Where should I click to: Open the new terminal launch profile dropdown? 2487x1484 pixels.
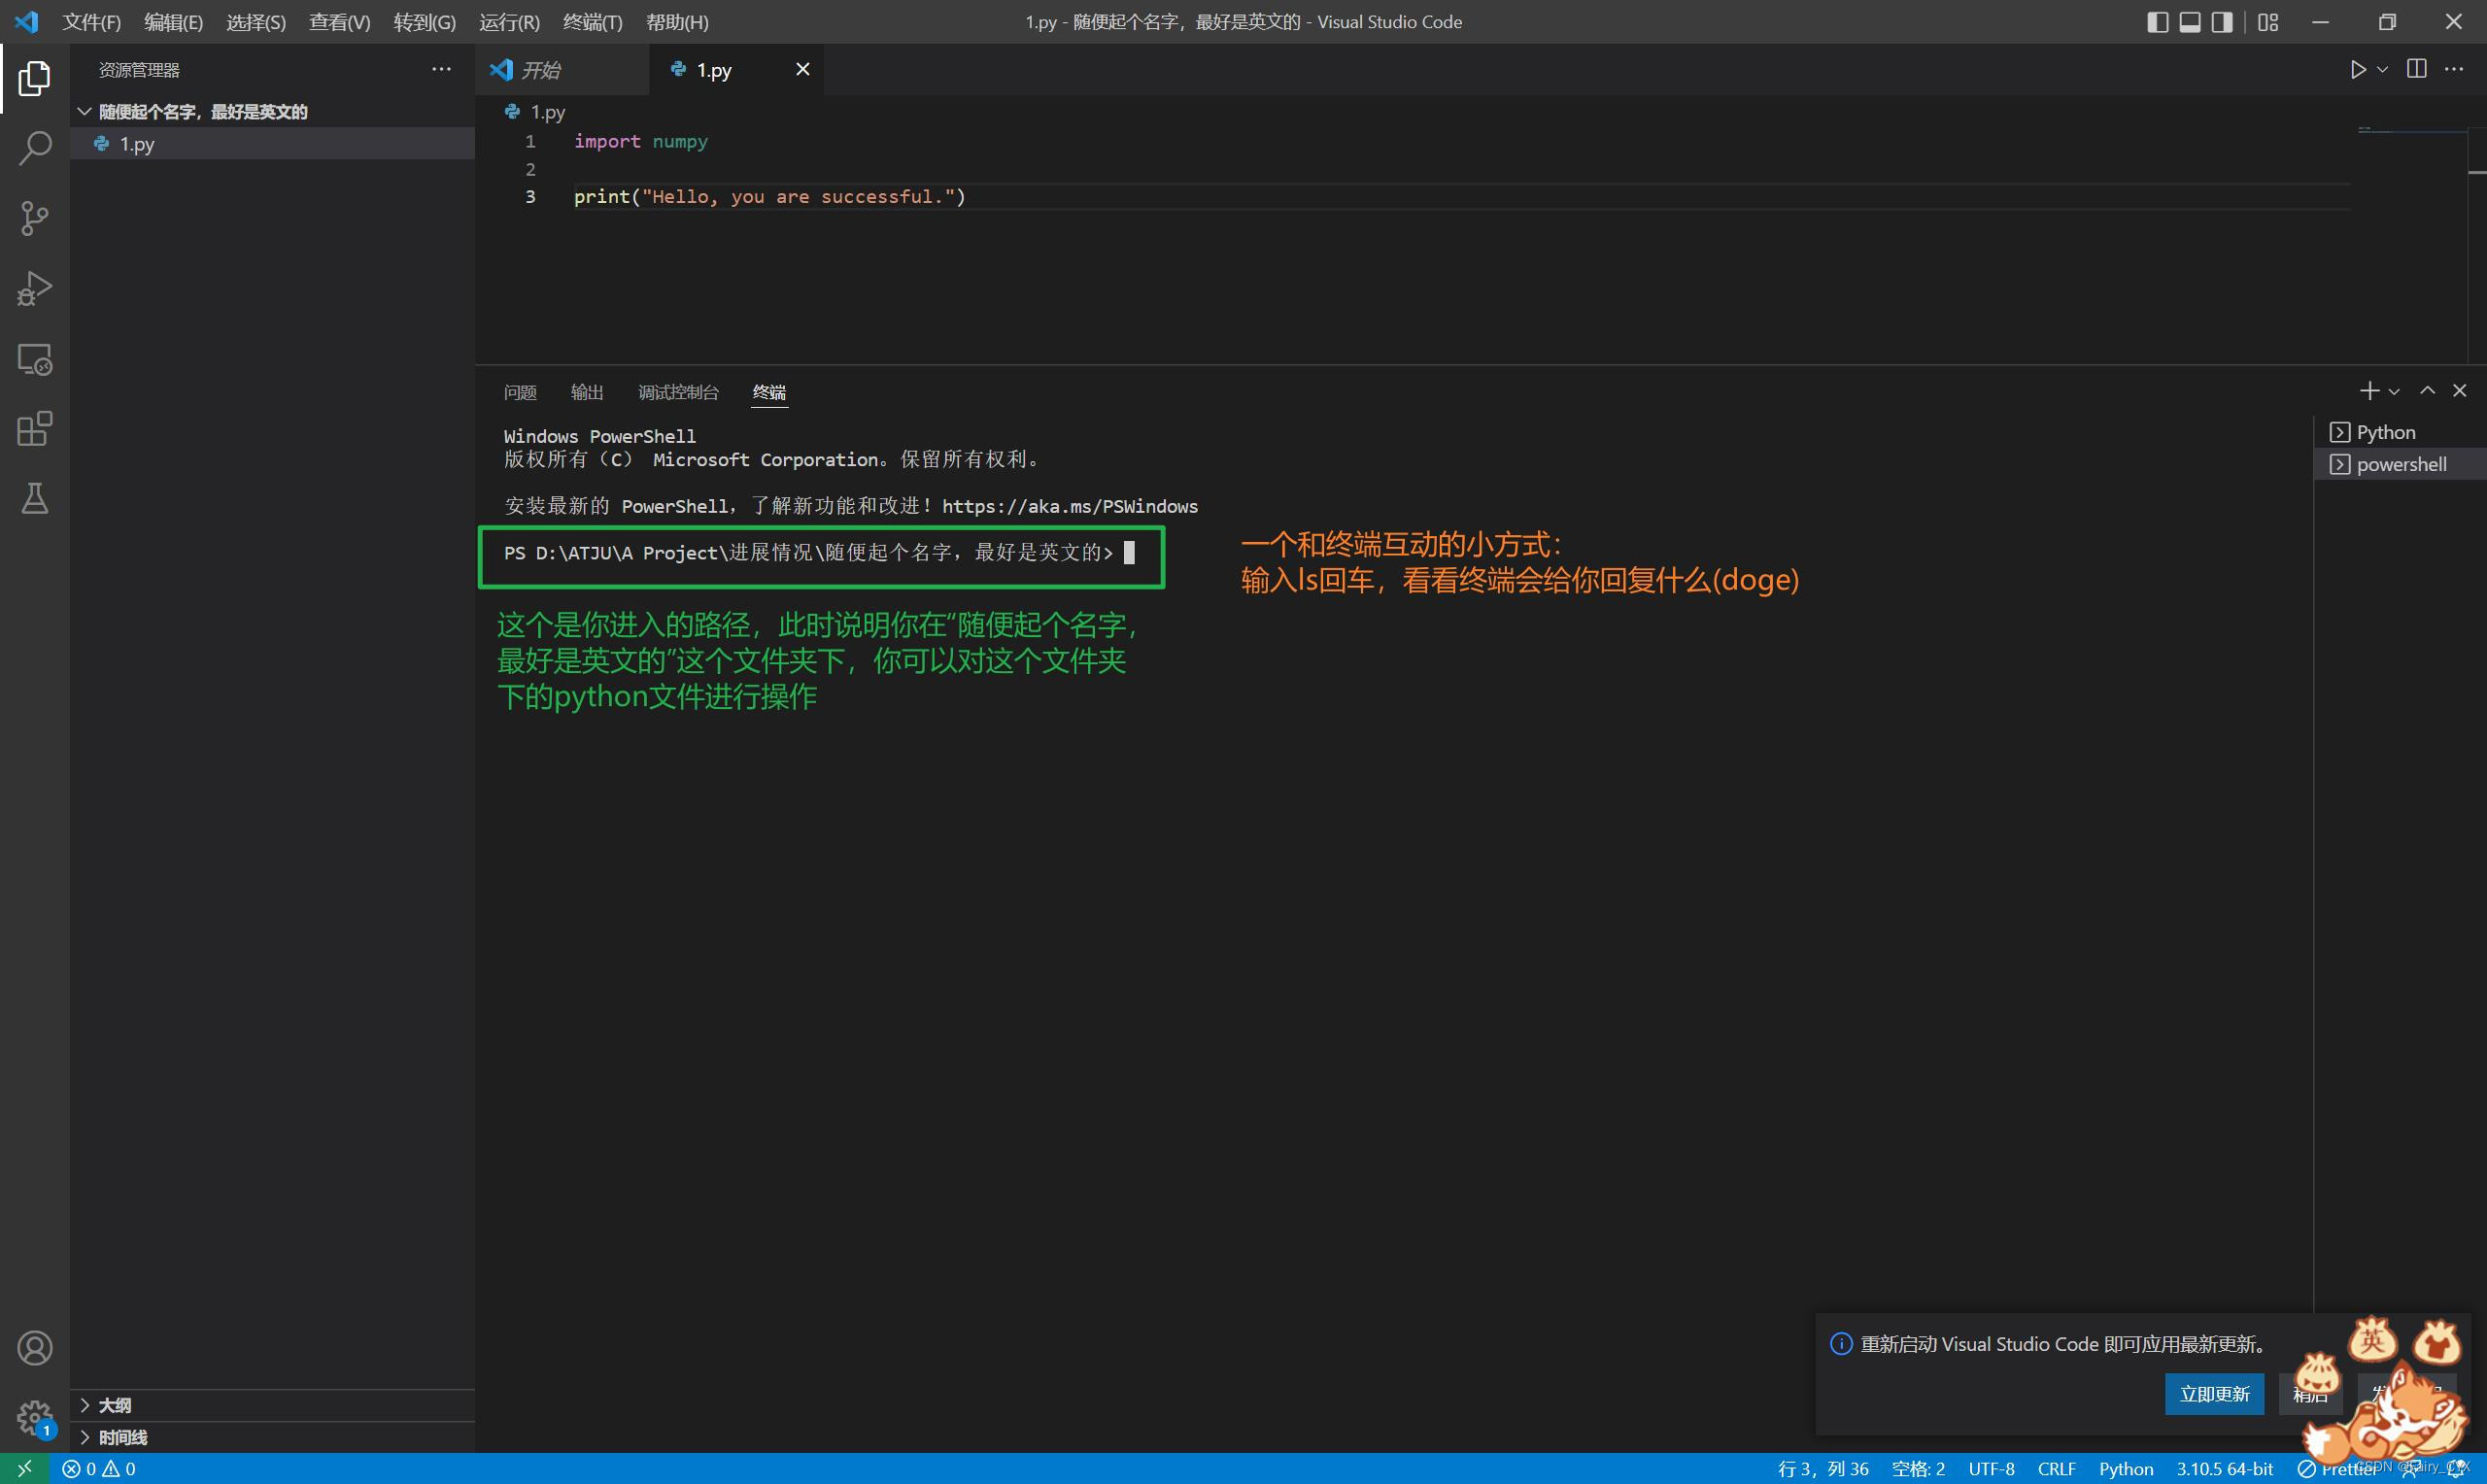point(2394,392)
